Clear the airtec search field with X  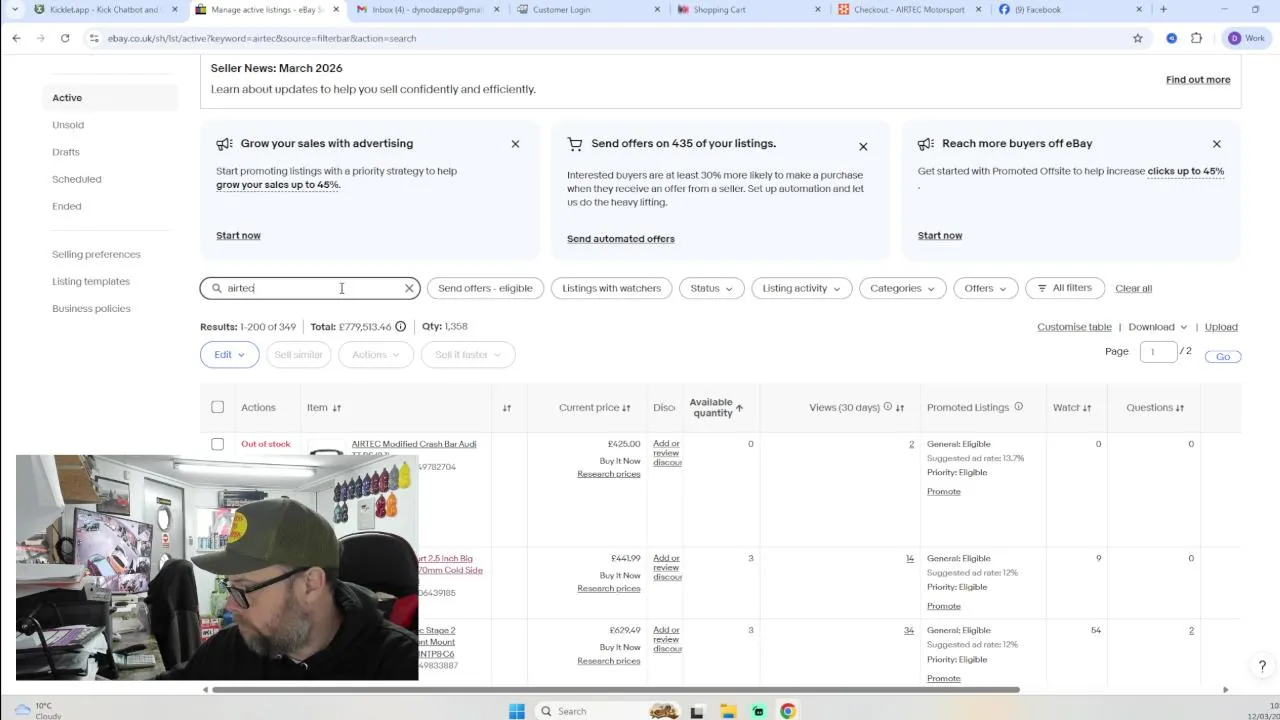click(409, 288)
